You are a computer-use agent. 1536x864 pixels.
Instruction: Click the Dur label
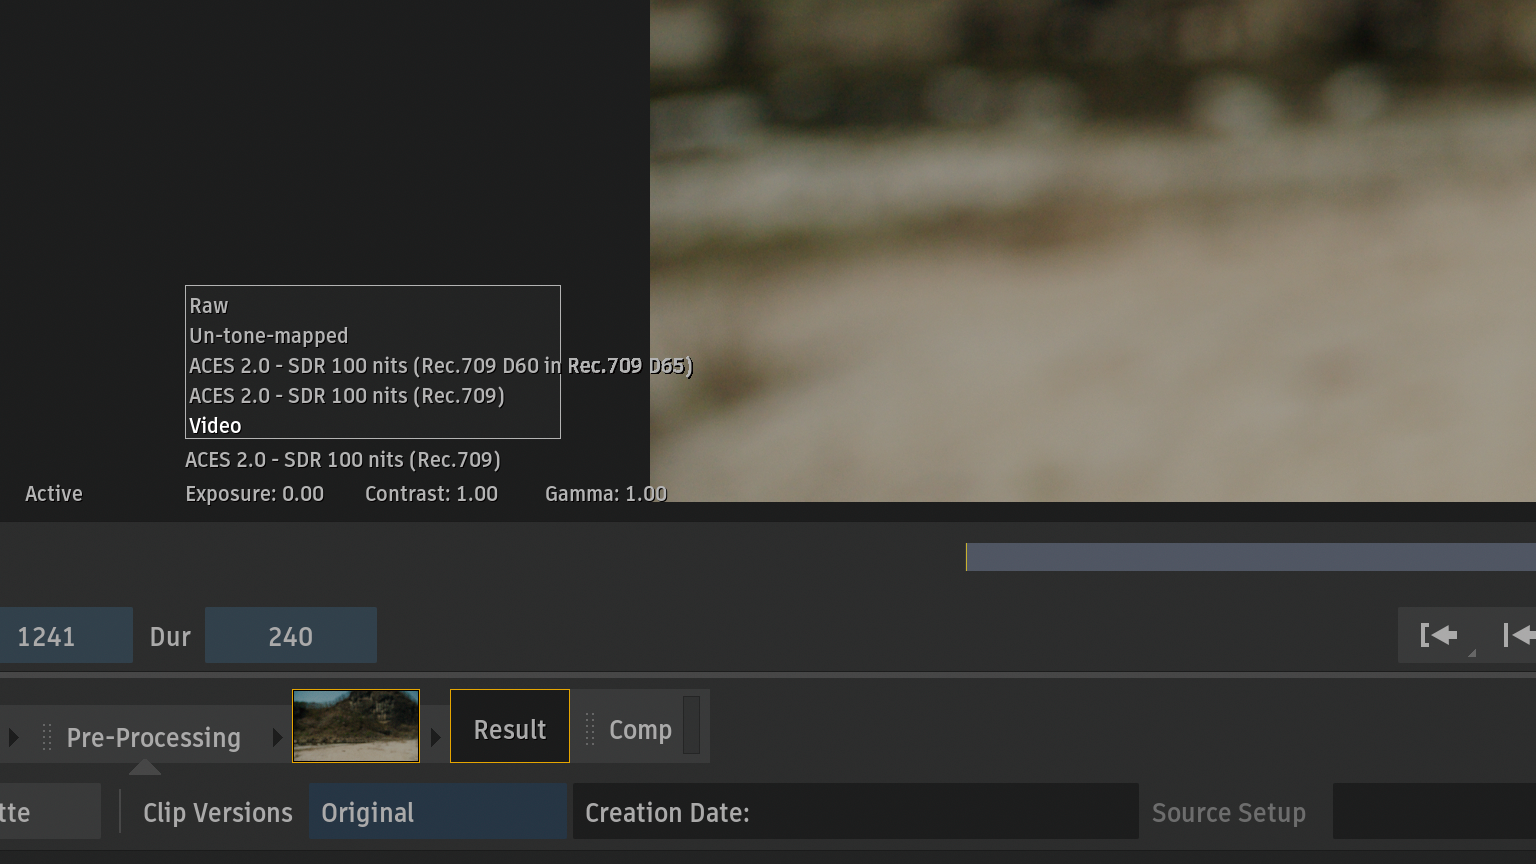tap(170, 636)
